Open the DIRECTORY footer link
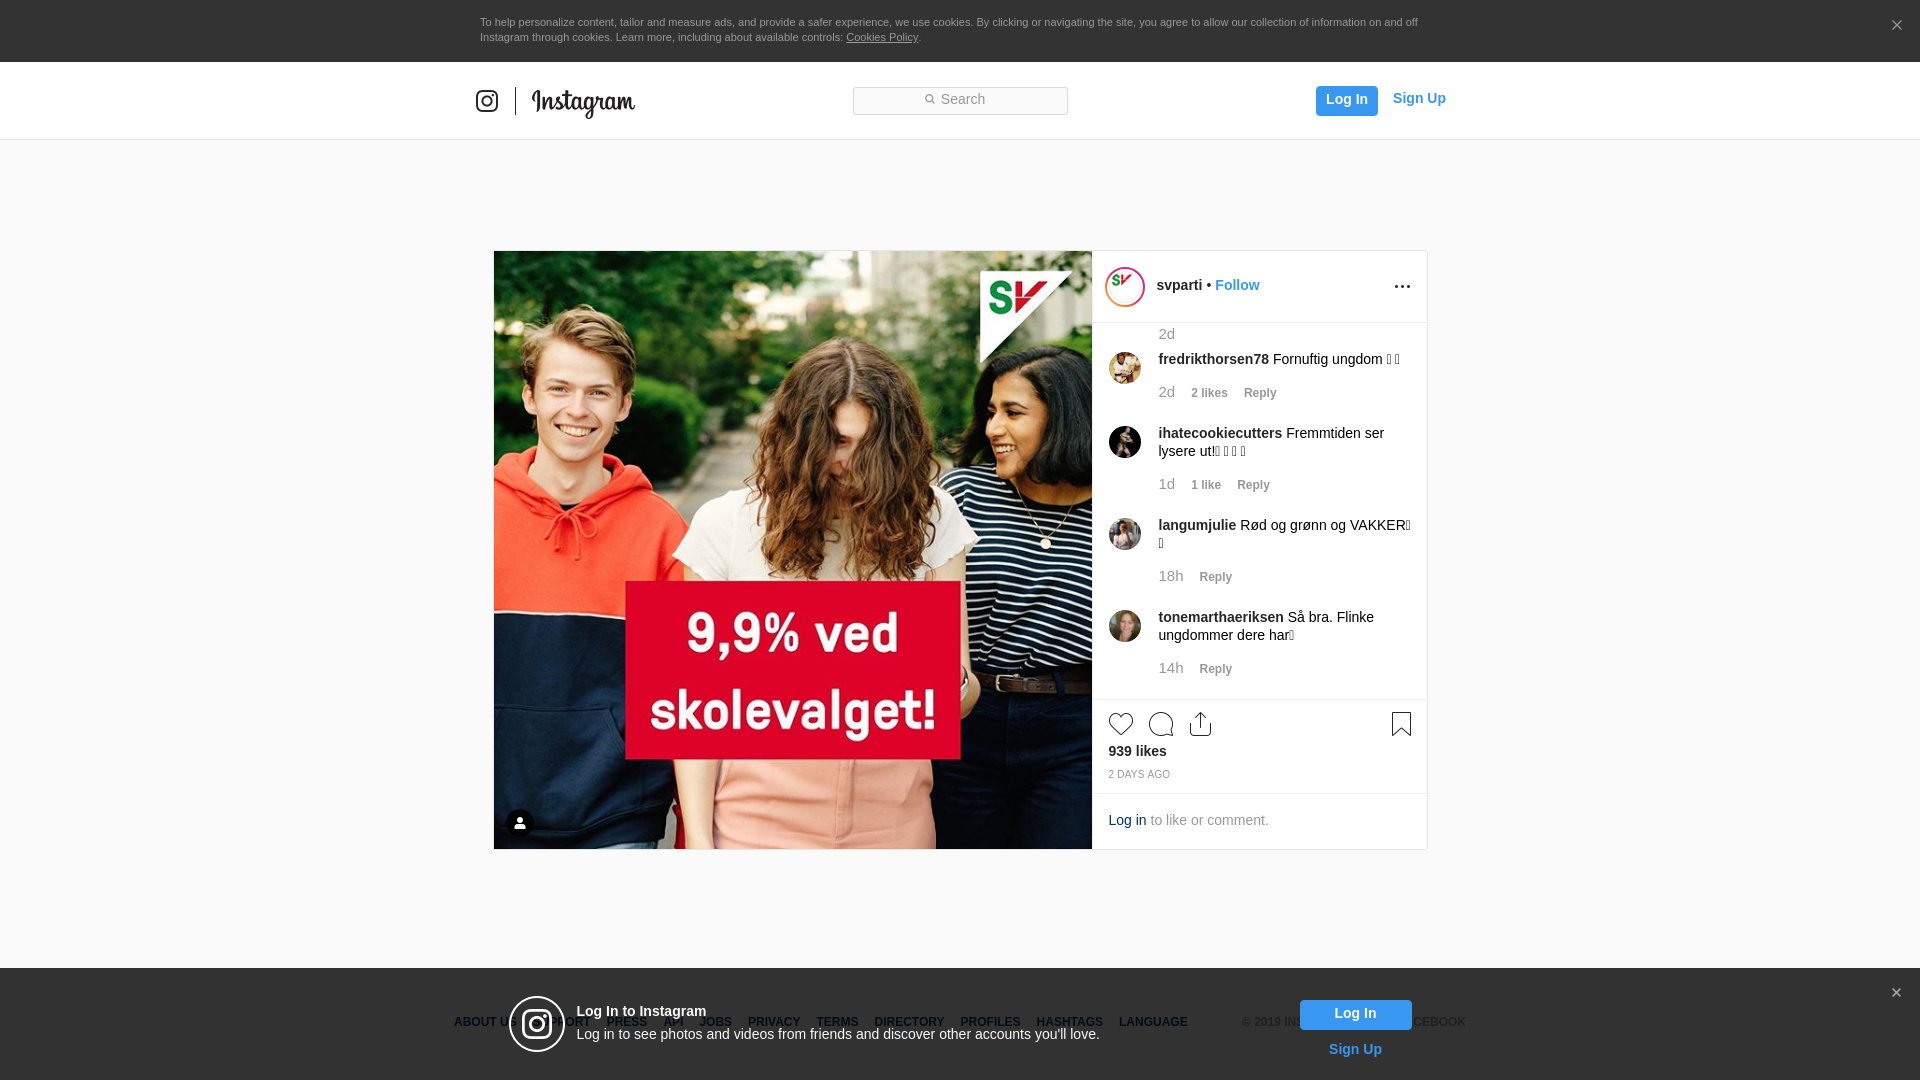Viewport: 1920px width, 1080px height. (x=909, y=1022)
